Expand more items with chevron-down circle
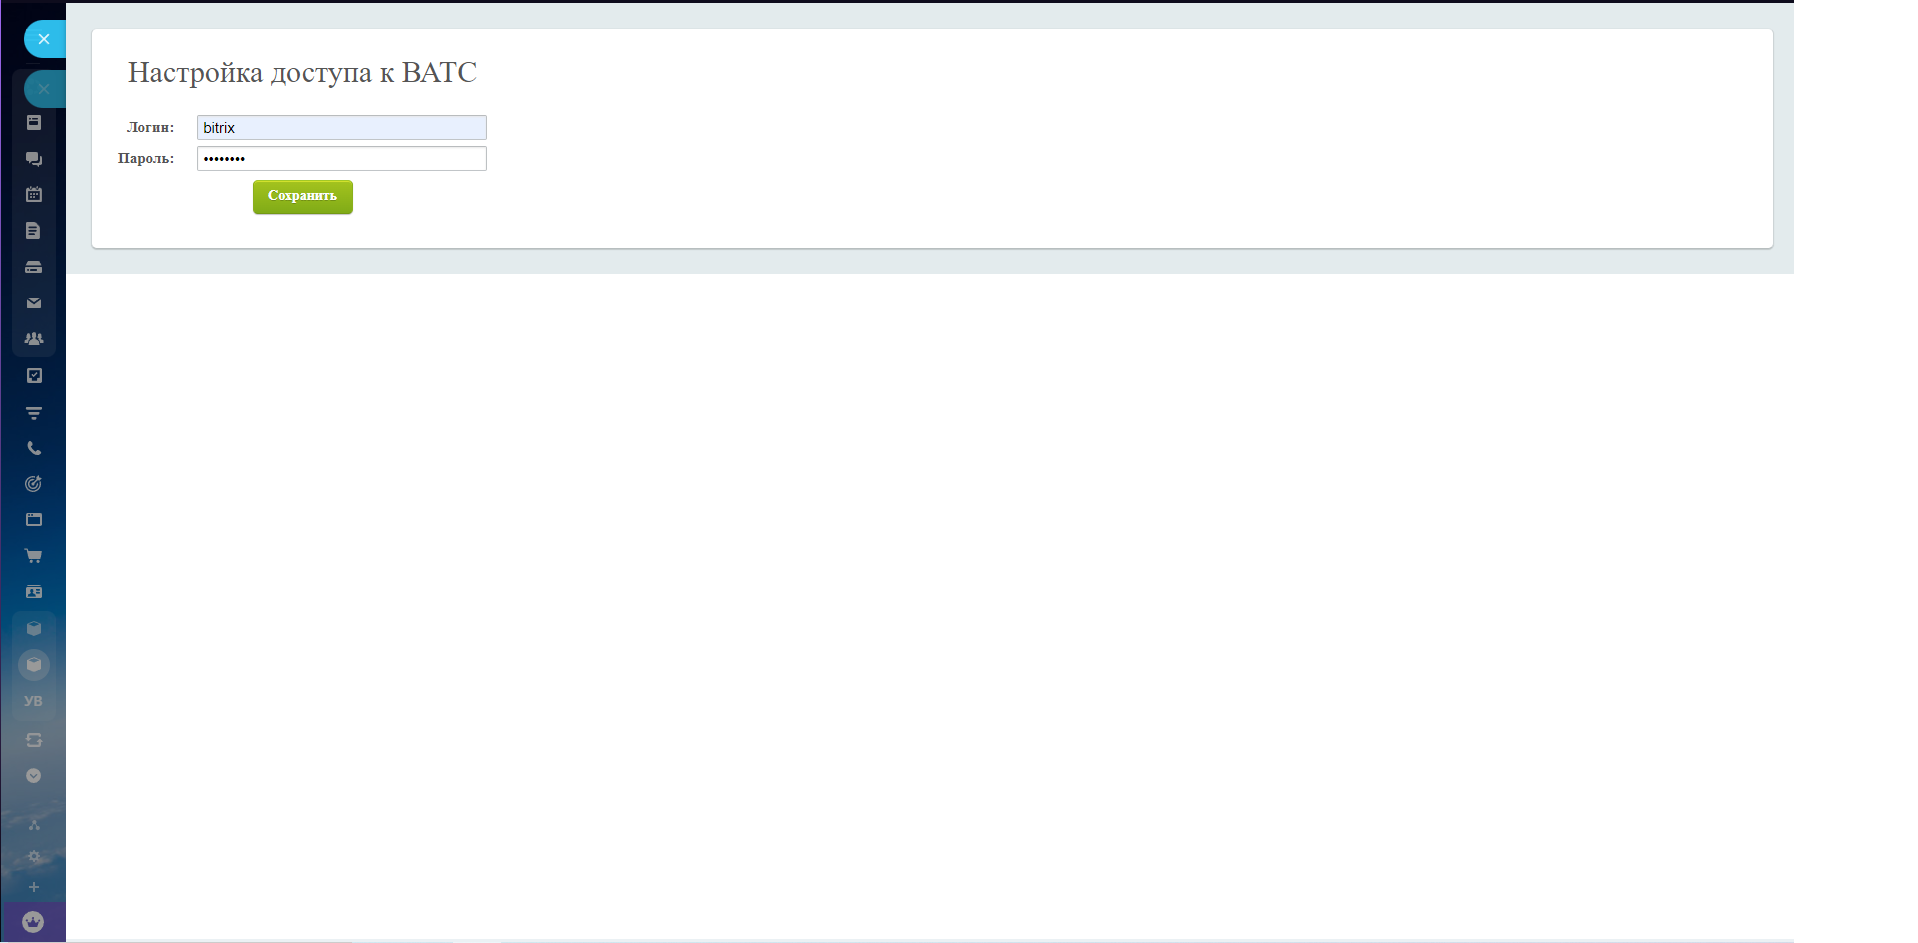 34,776
